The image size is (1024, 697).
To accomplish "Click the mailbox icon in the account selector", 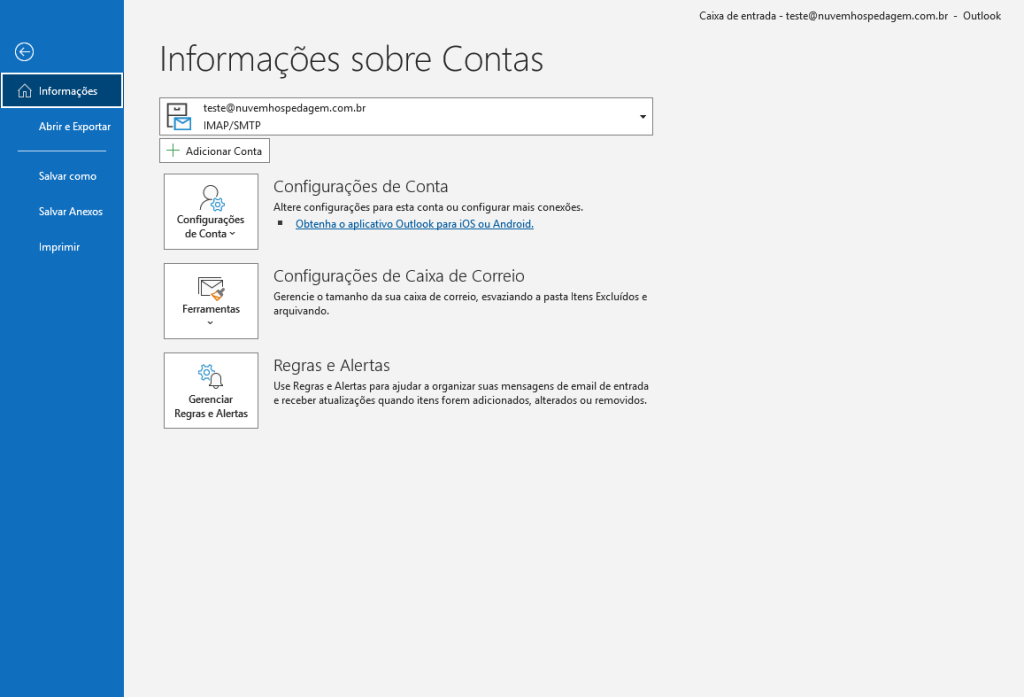I will pos(179,116).
